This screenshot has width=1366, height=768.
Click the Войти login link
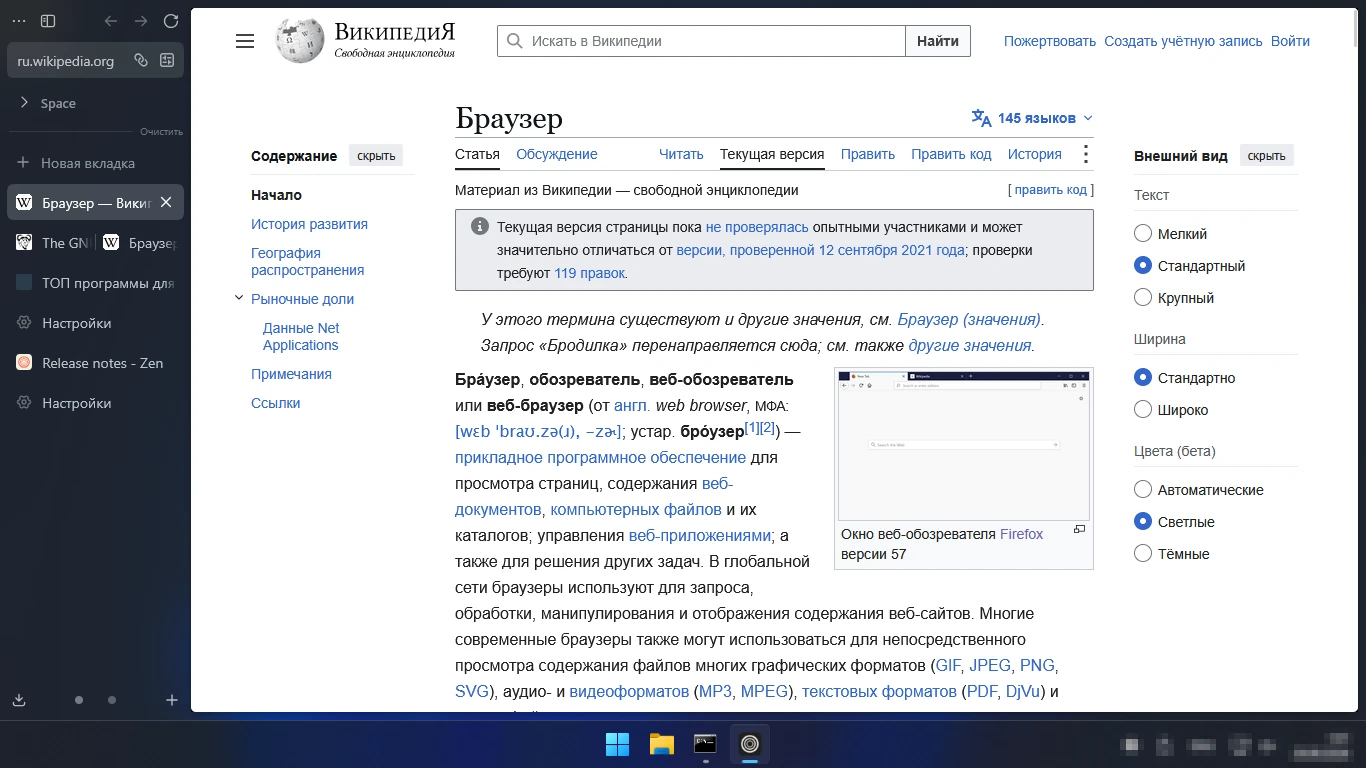tap(1290, 41)
